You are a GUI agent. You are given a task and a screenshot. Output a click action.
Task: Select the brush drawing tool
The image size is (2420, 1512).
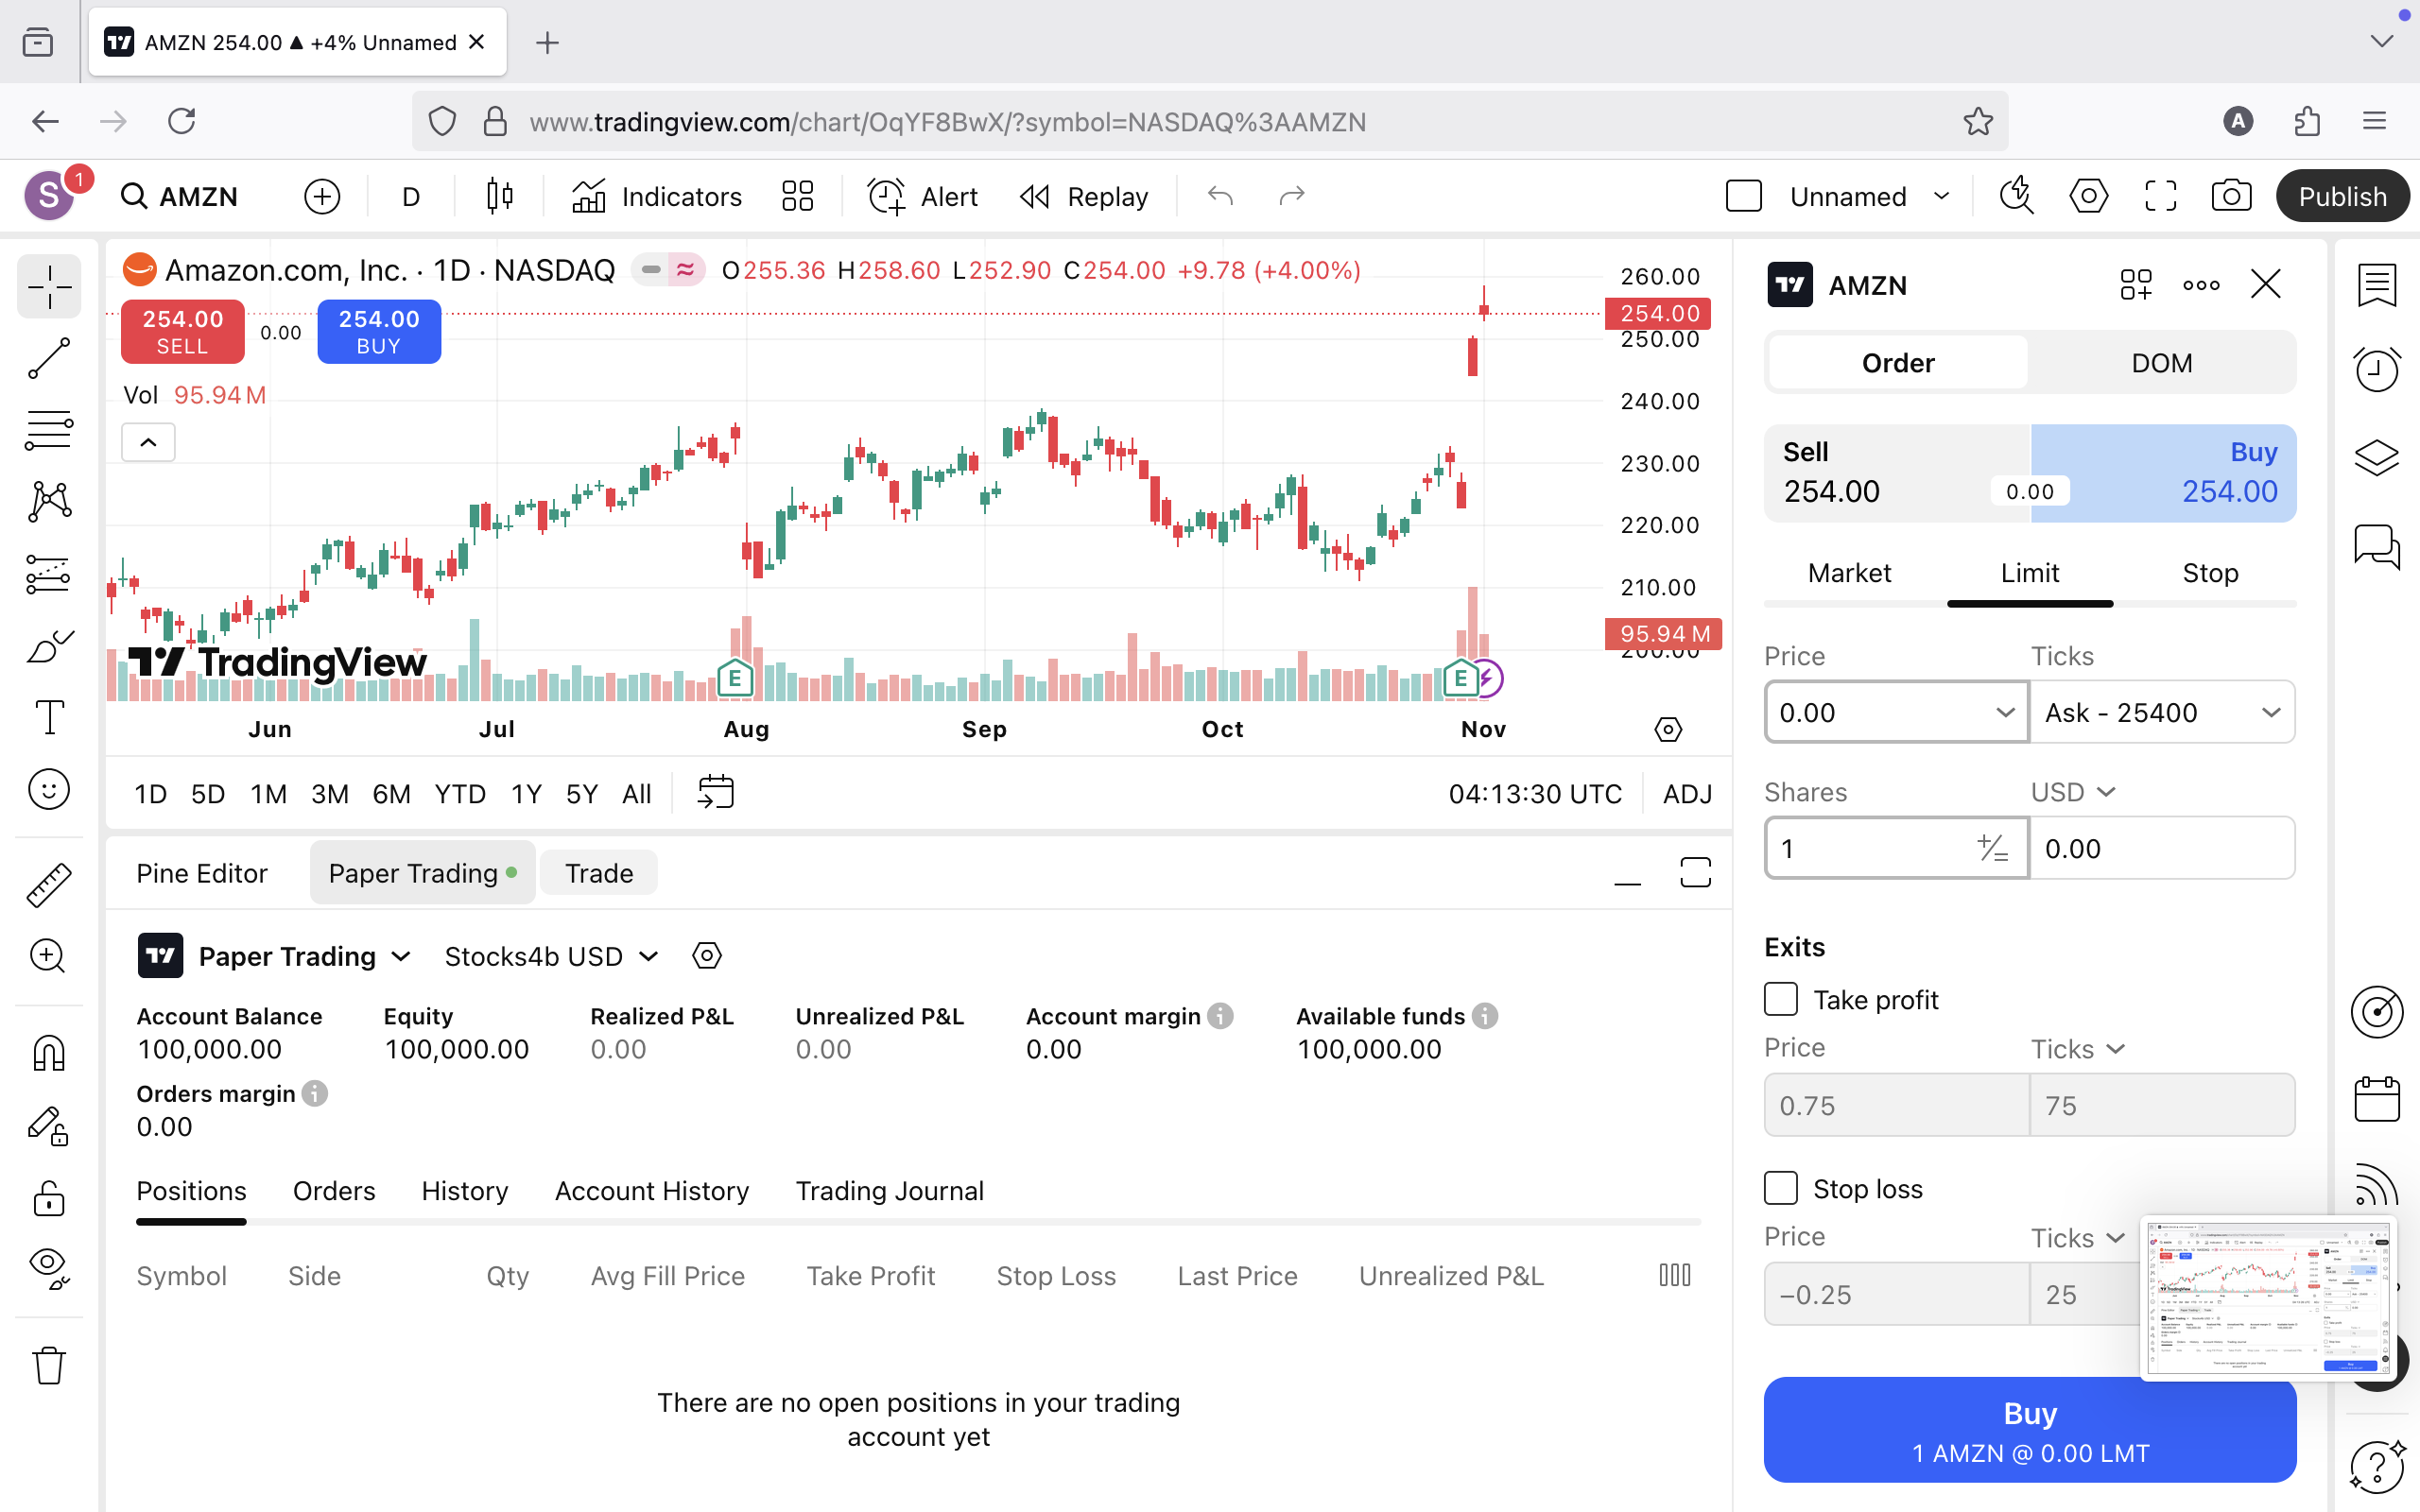coord(48,646)
